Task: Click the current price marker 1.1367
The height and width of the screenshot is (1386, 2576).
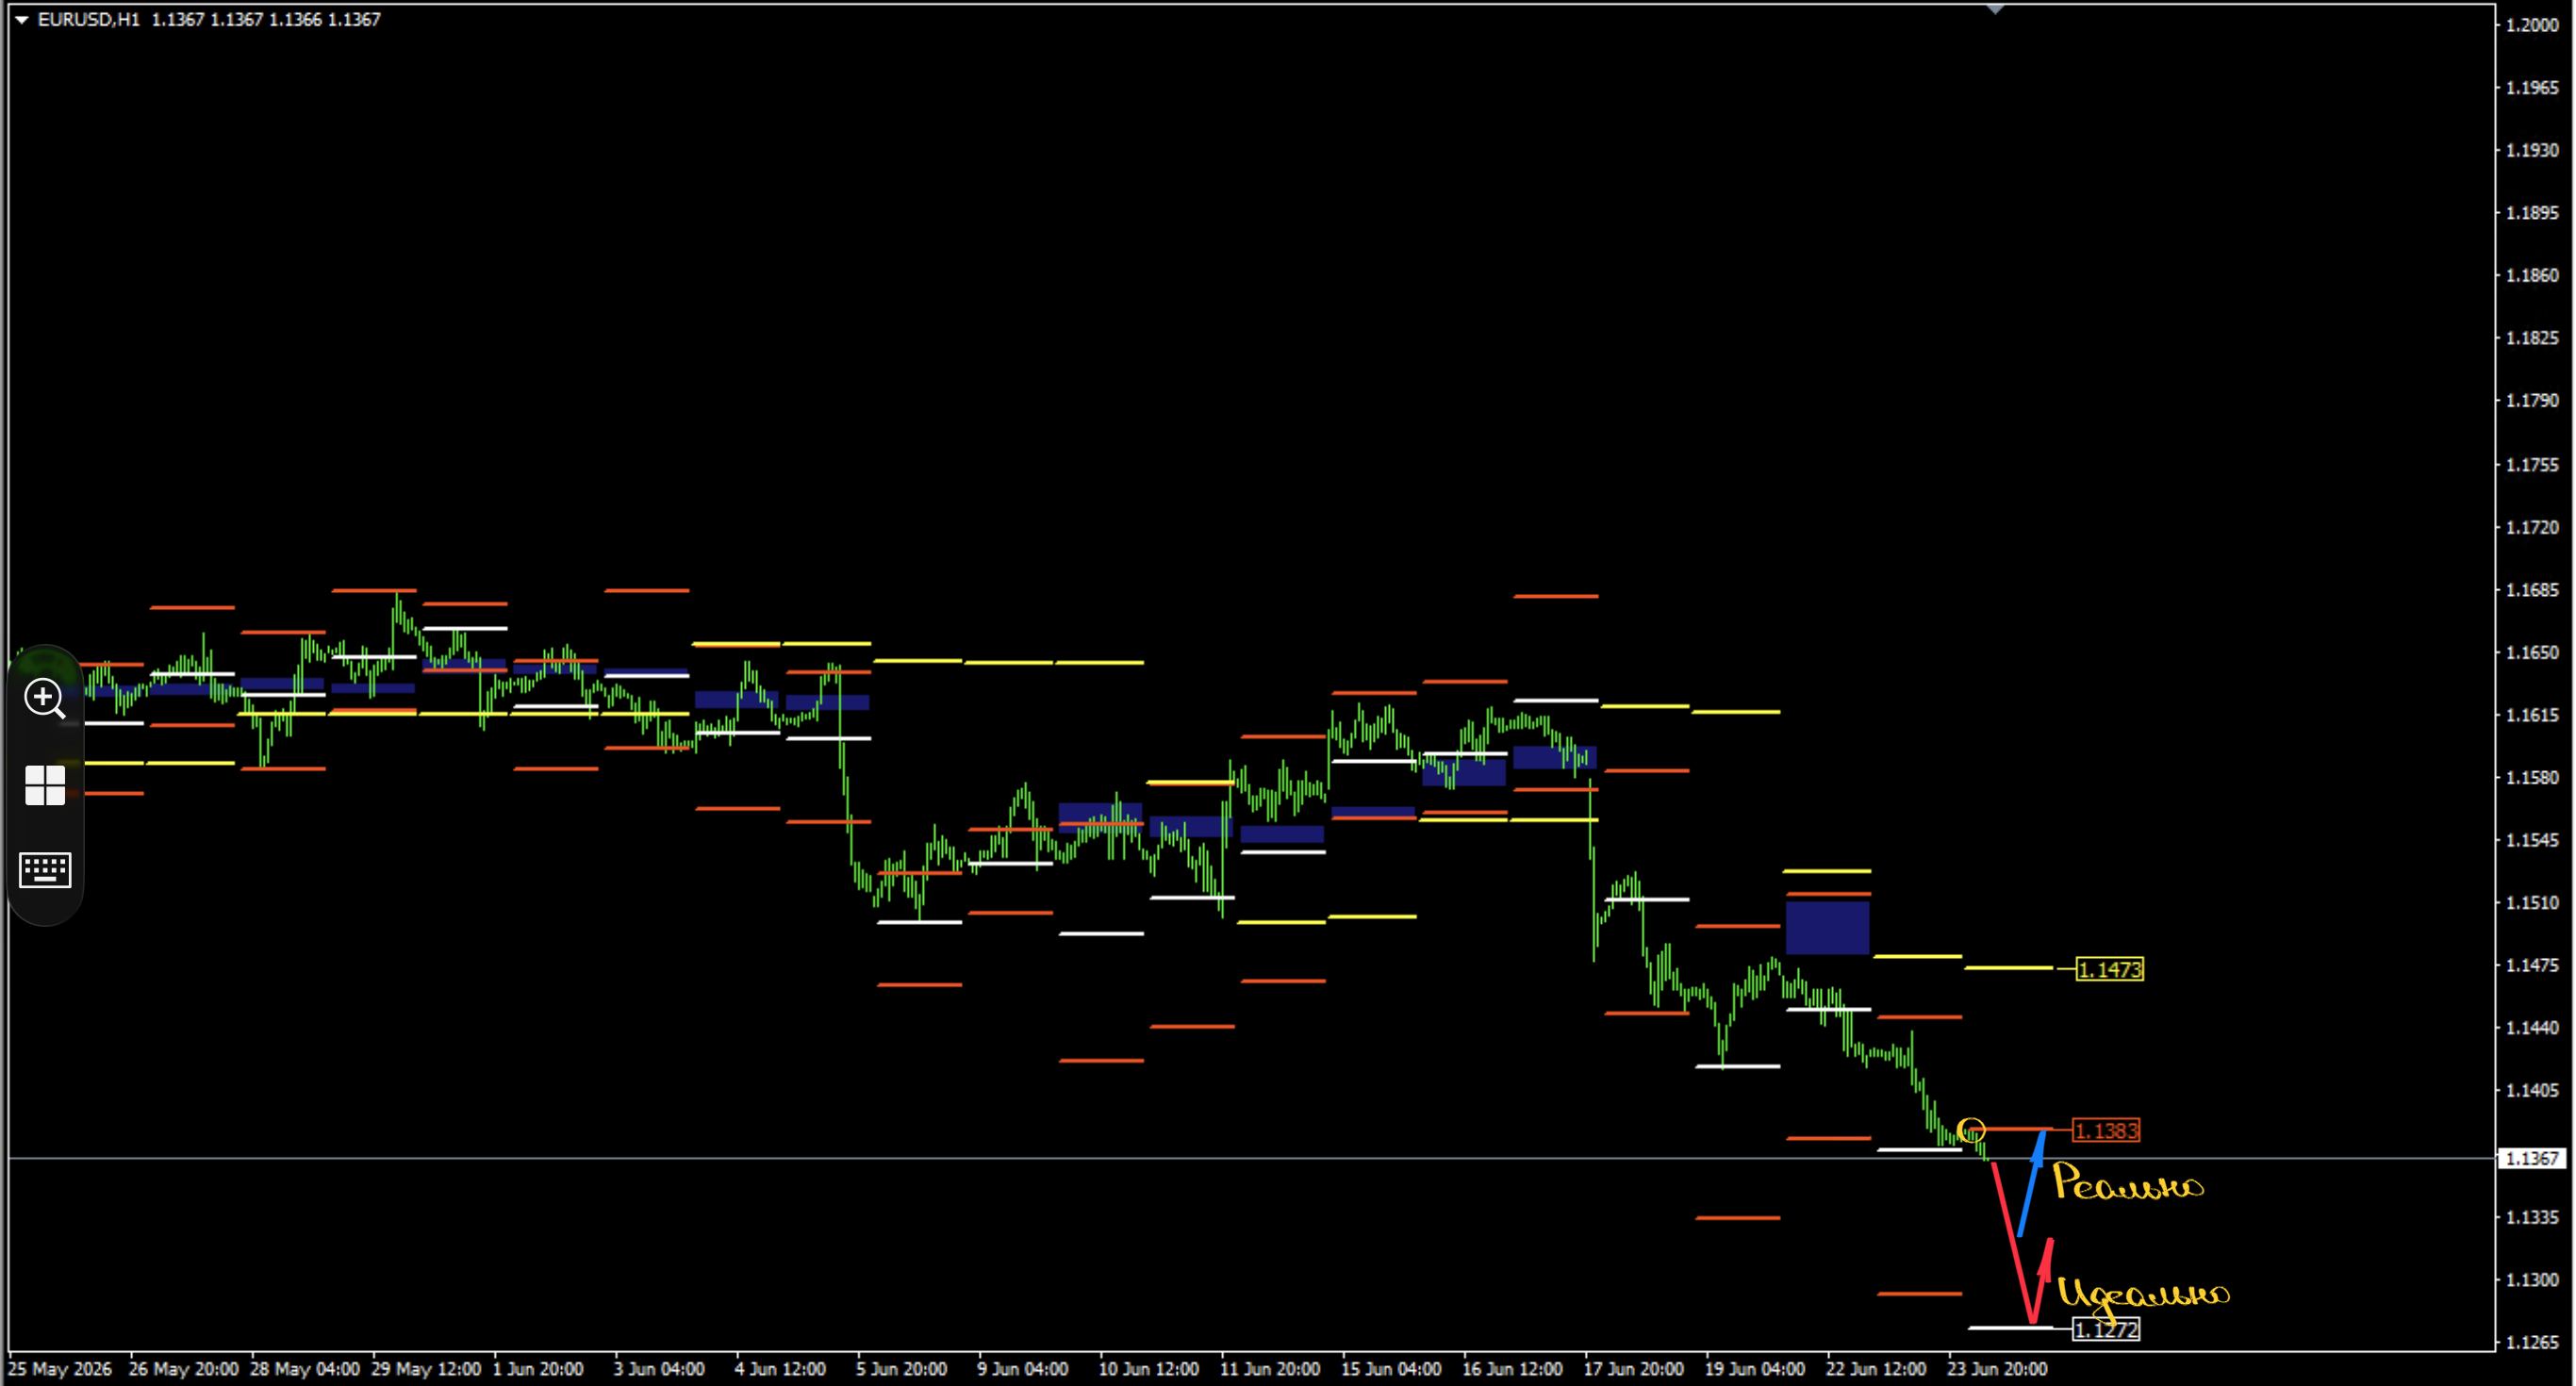Action: (x=2533, y=1158)
